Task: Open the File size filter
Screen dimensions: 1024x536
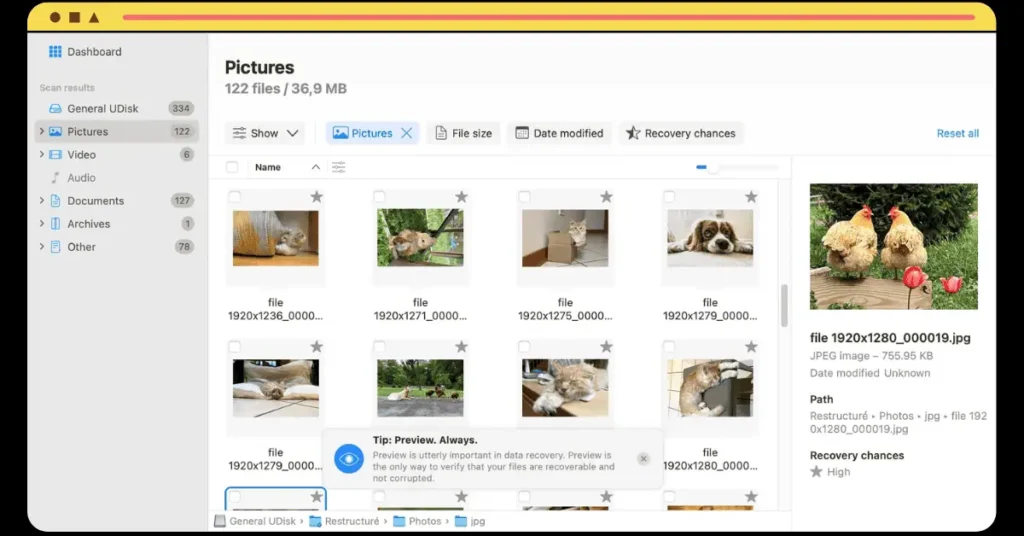Action: coord(464,133)
